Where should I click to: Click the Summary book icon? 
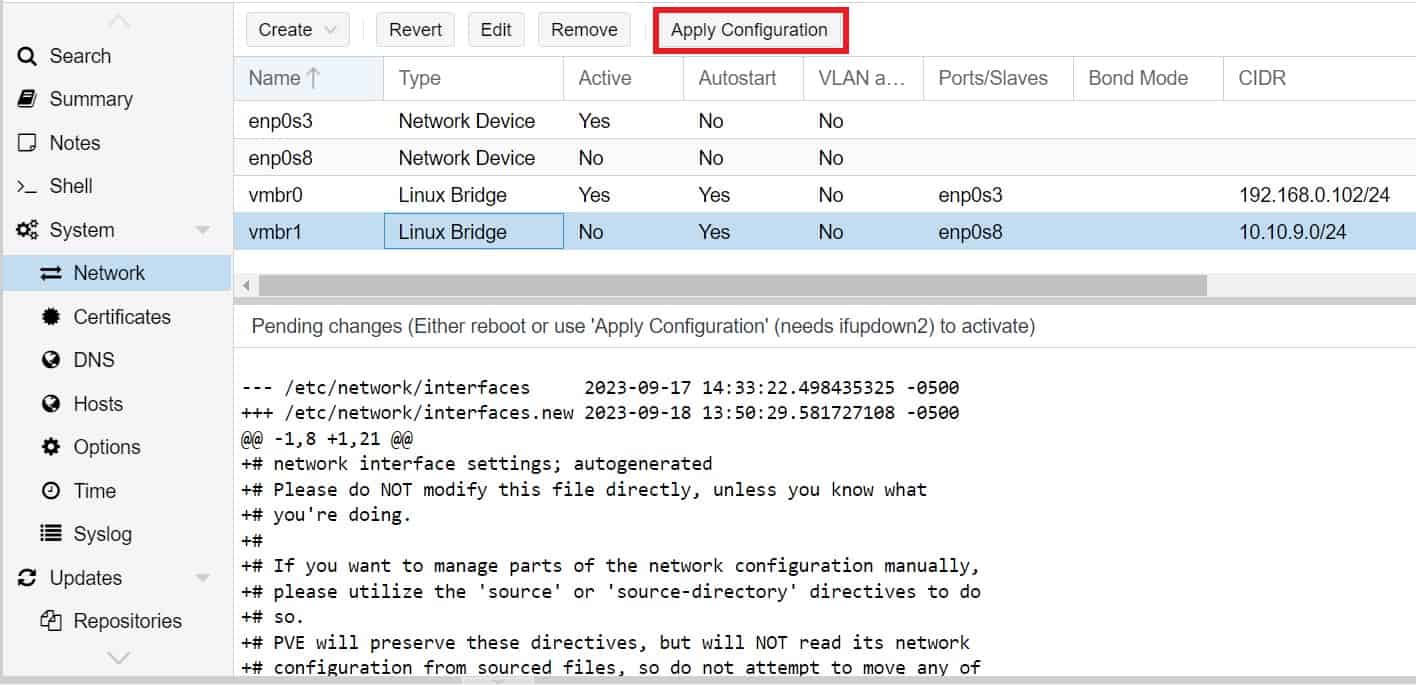[27, 99]
